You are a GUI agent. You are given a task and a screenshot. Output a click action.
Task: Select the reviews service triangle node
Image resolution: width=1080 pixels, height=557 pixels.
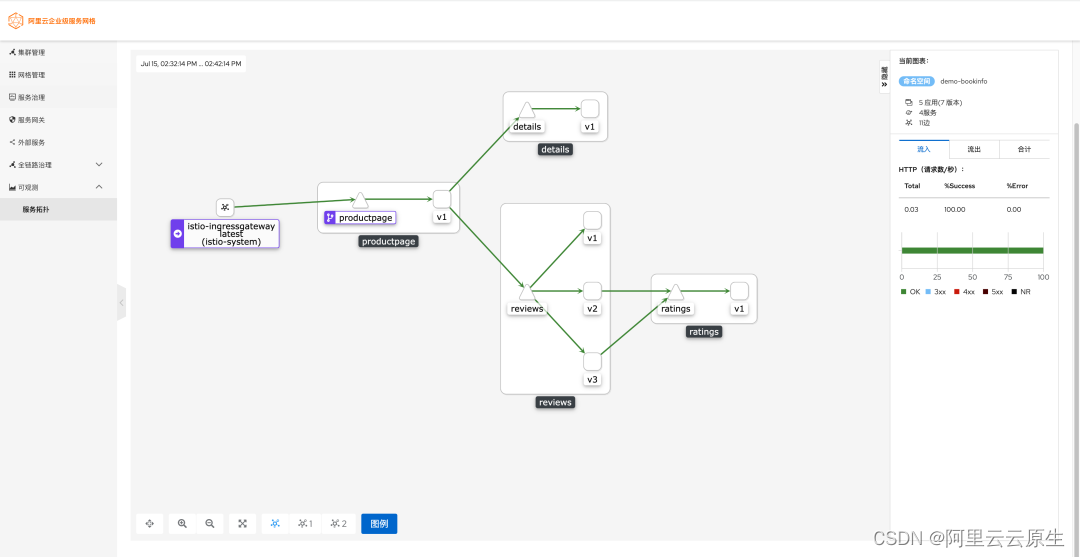click(x=527, y=292)
